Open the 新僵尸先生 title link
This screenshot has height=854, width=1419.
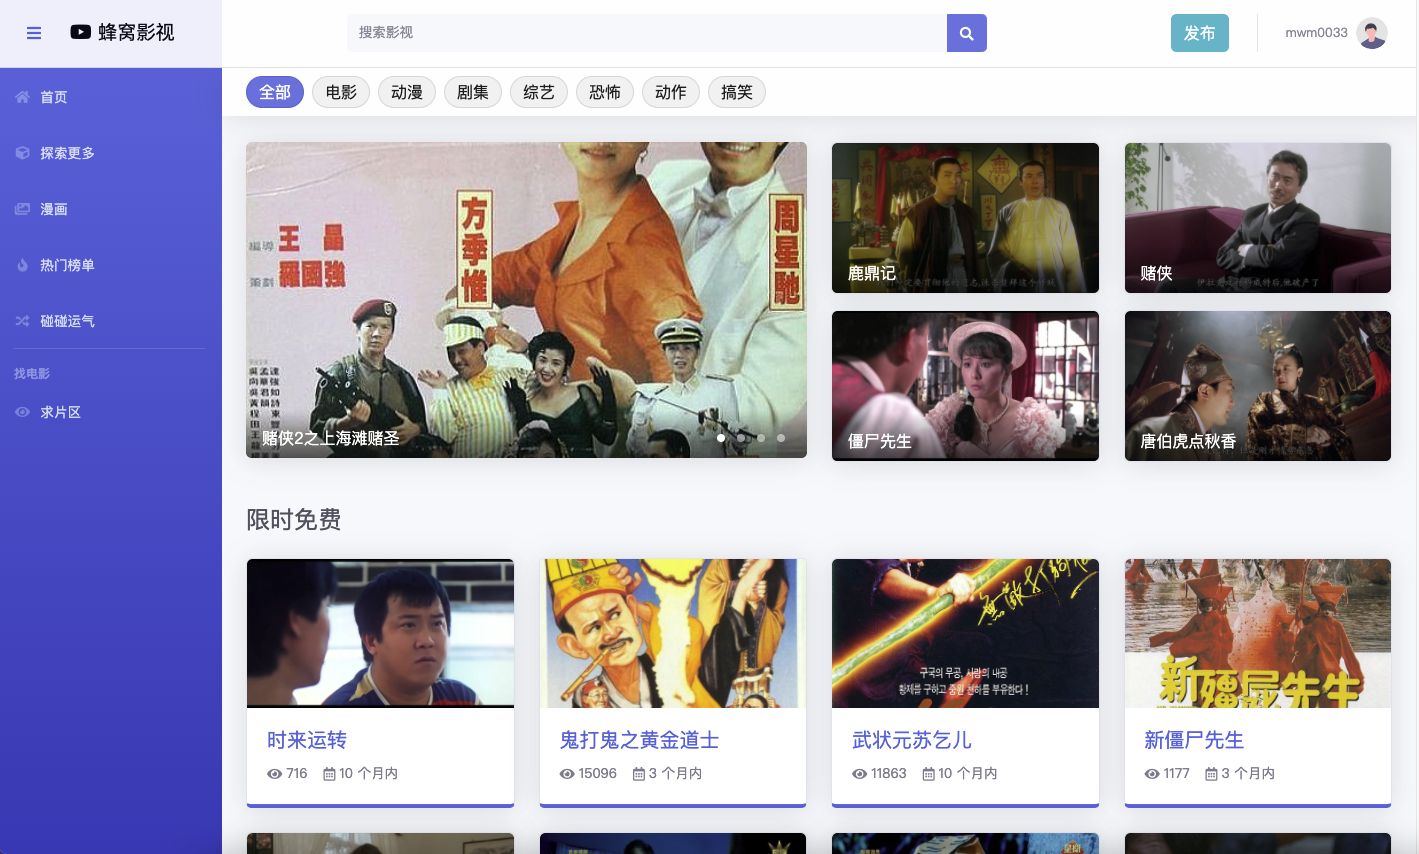coord(1194,740)
